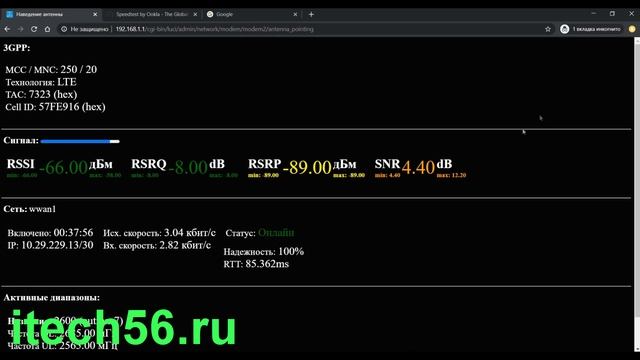The width and height of the screenshot is (640, 360).
Task: Click the 3GPP section heading
Action: pyautogui.click(x=17, y=48)
